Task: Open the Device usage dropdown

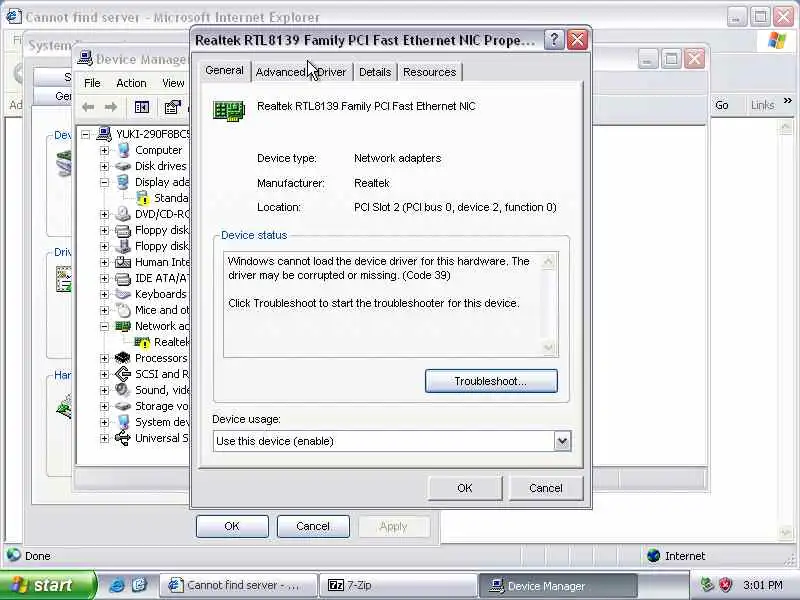Action: coord(562,441)
